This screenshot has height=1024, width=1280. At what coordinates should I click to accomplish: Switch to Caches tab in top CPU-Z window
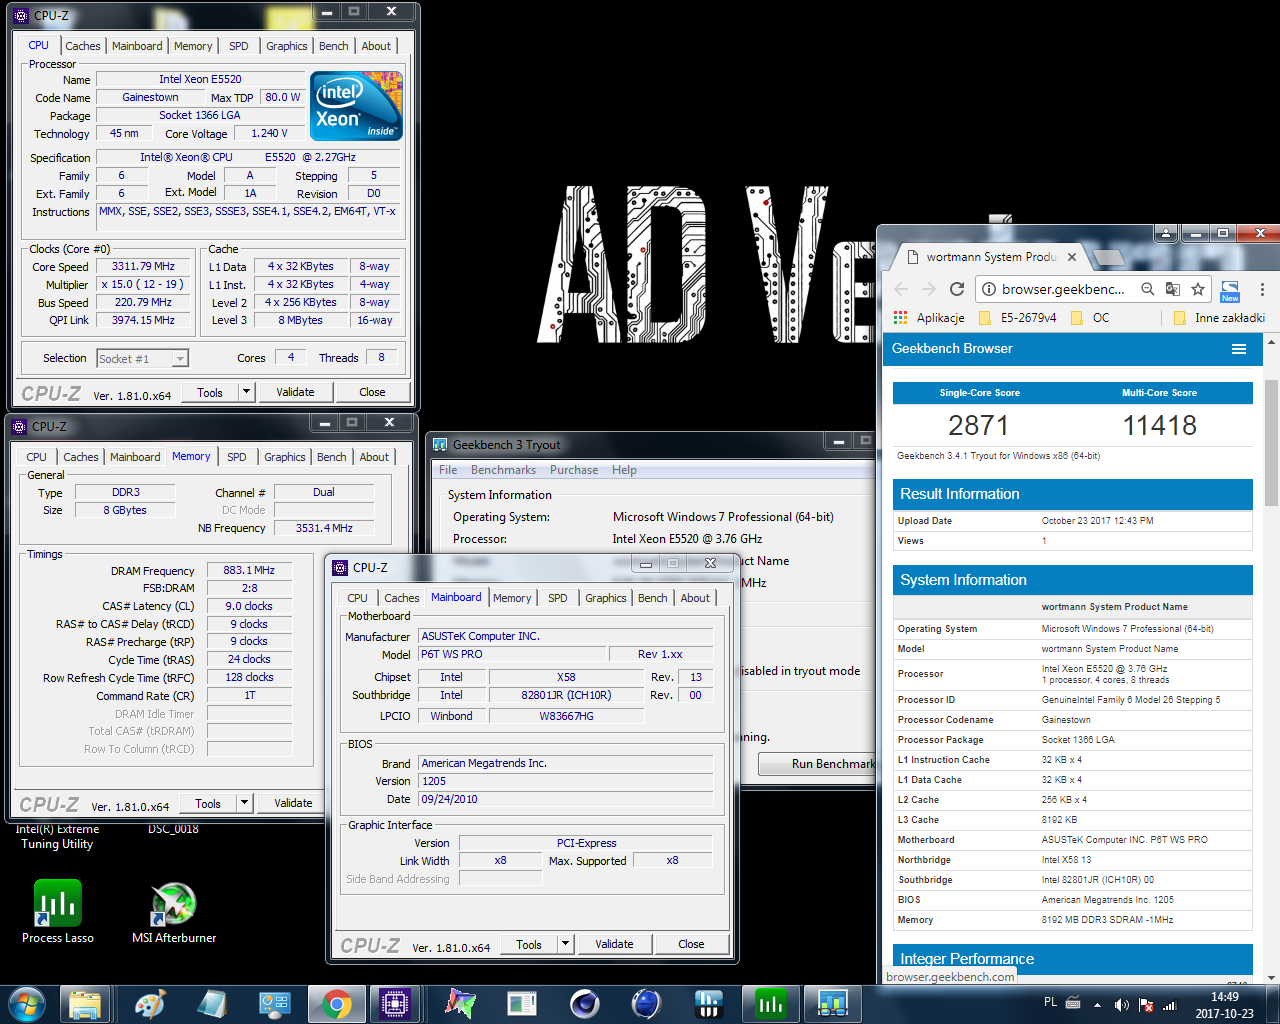pos(83,46)
